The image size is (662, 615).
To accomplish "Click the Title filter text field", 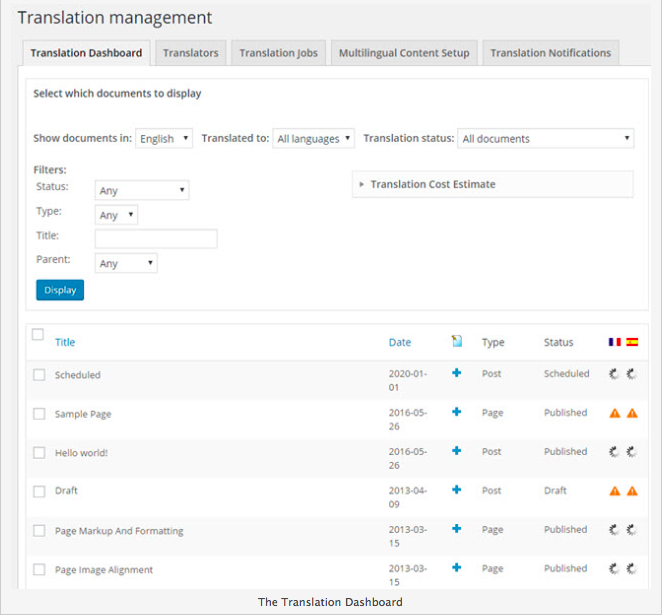I will pyautogui.click(x=156, y=238).
